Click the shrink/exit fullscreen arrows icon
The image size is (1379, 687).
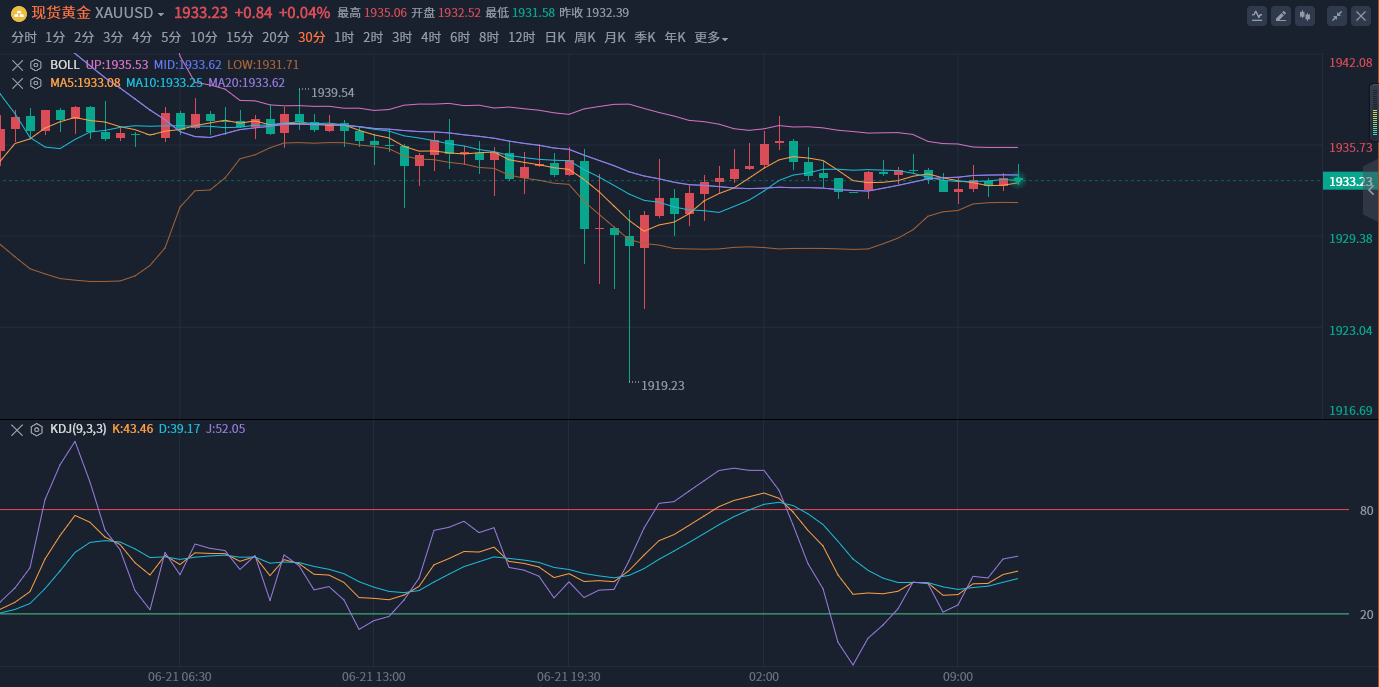[x=1336, y=16]
